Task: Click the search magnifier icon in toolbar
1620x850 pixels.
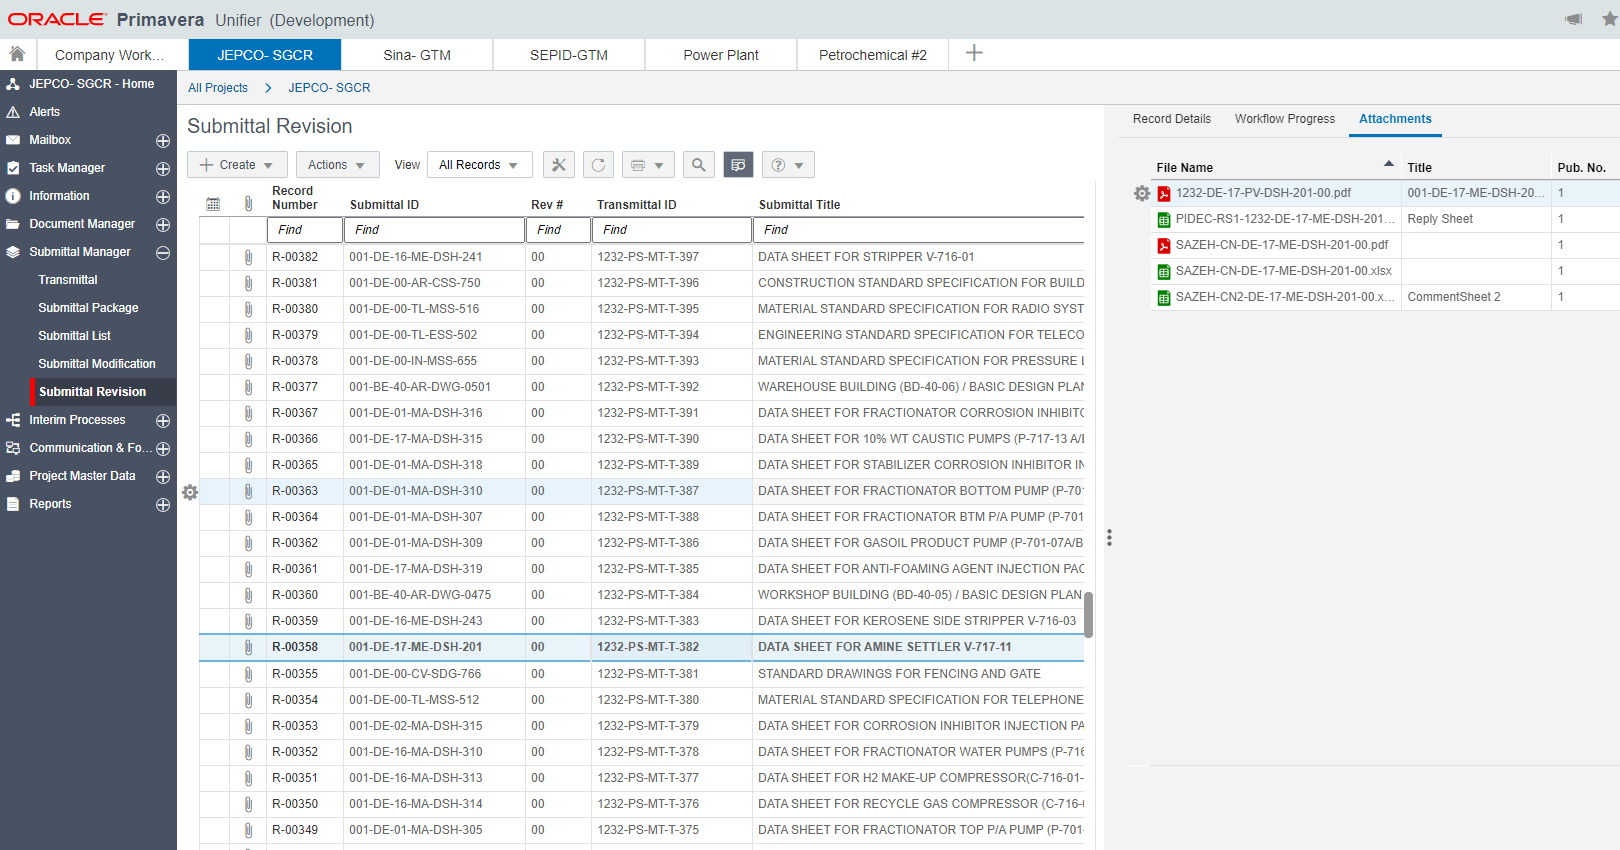Action: point(699,165)
